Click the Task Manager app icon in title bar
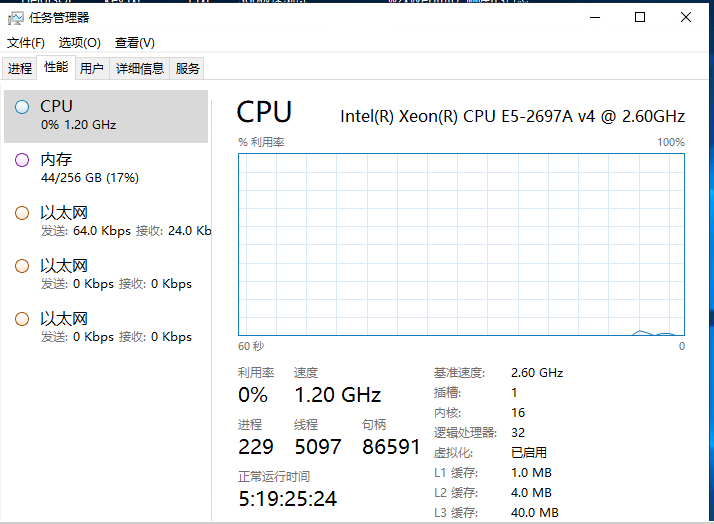This screenshot has height=524, width=714. click(x=15, y=18)
